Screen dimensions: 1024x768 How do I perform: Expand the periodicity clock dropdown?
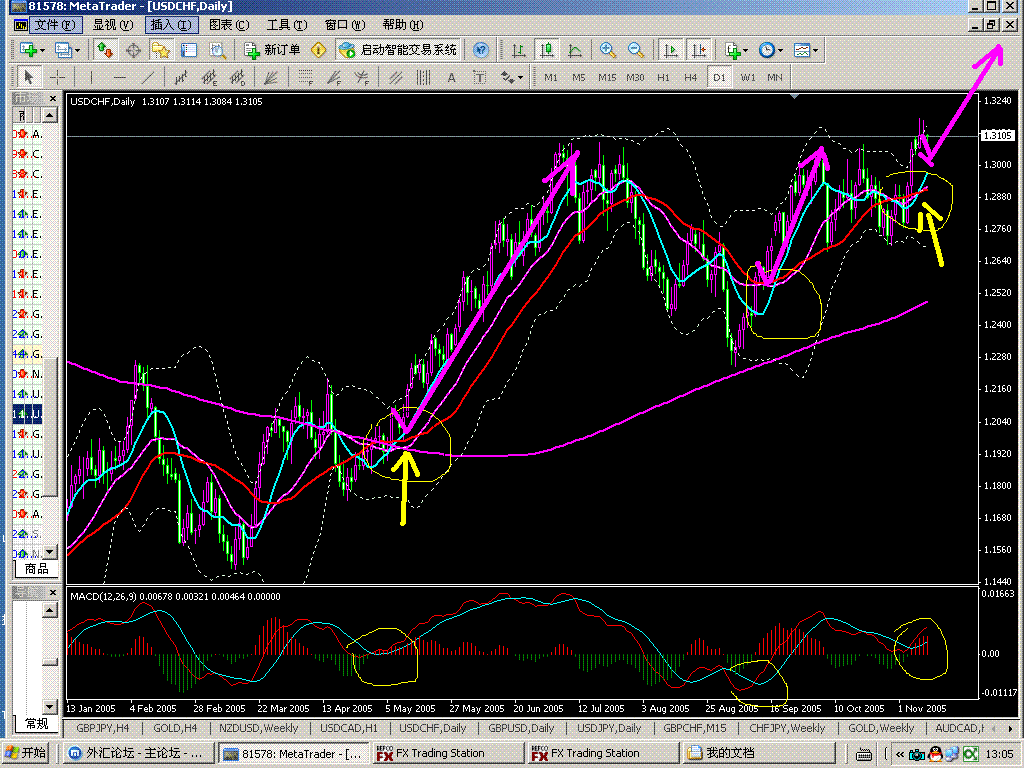click(781, 49)
